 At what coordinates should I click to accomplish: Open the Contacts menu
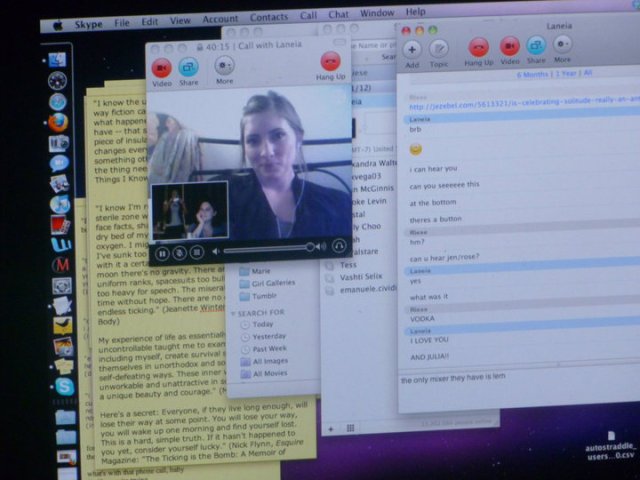pyautogui.click(x=269, y=17)
